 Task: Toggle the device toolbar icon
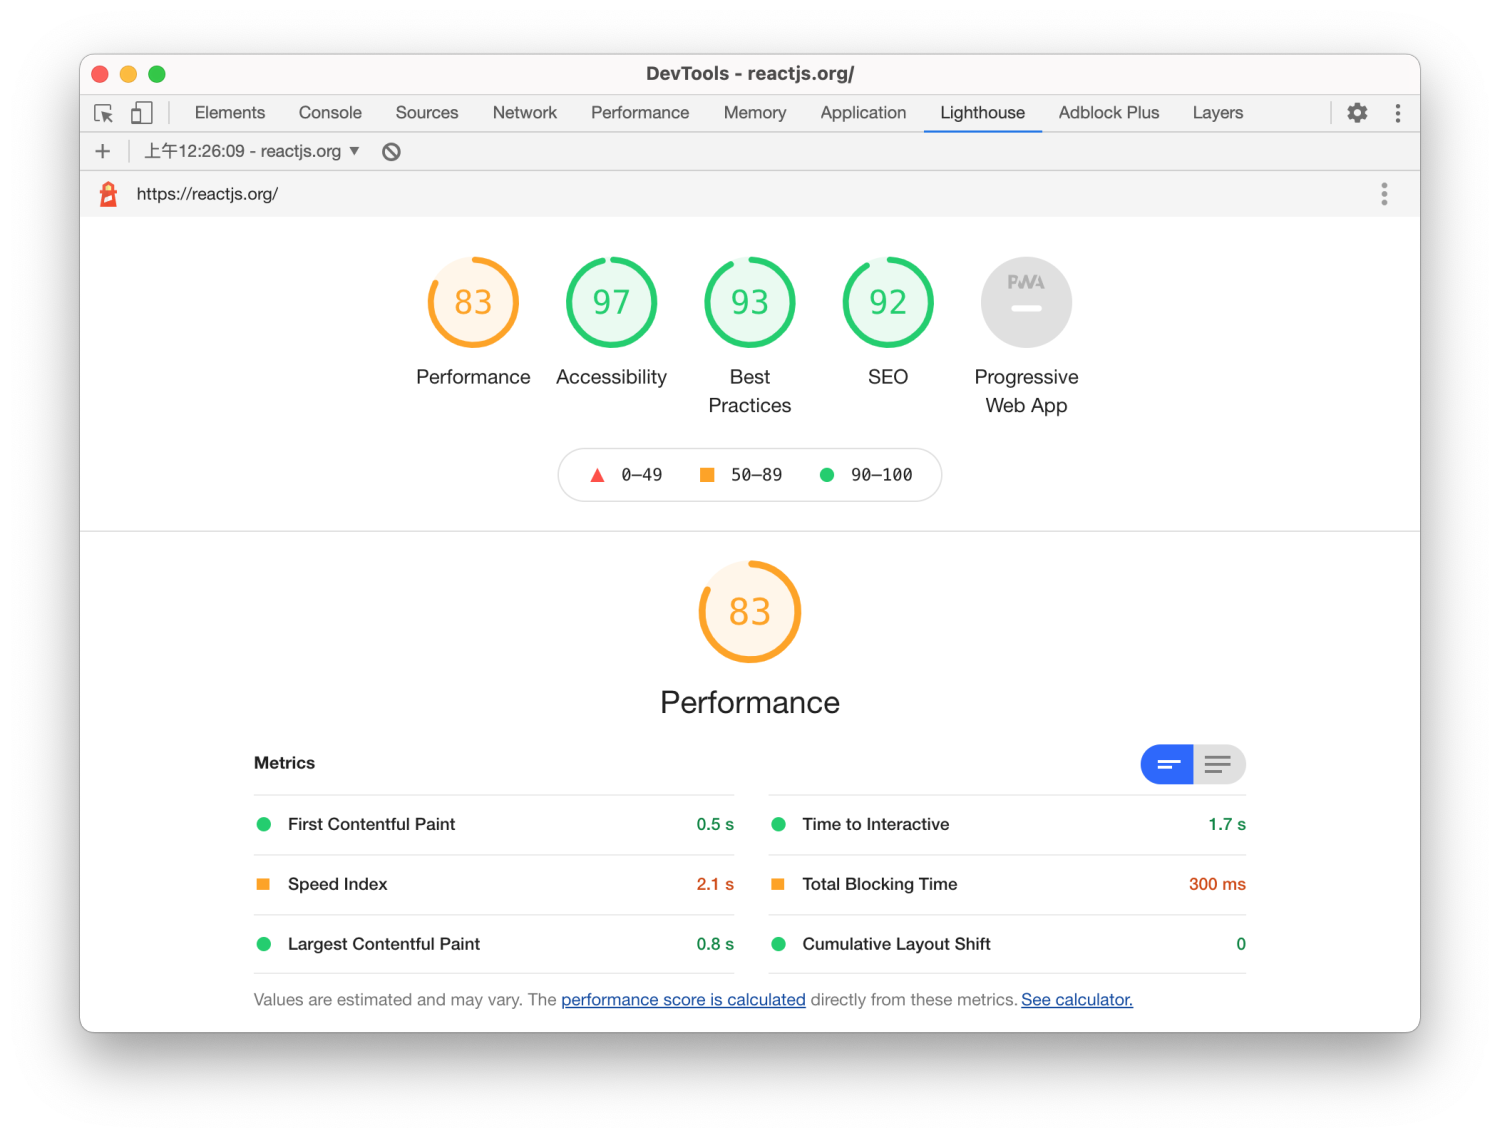142,113
